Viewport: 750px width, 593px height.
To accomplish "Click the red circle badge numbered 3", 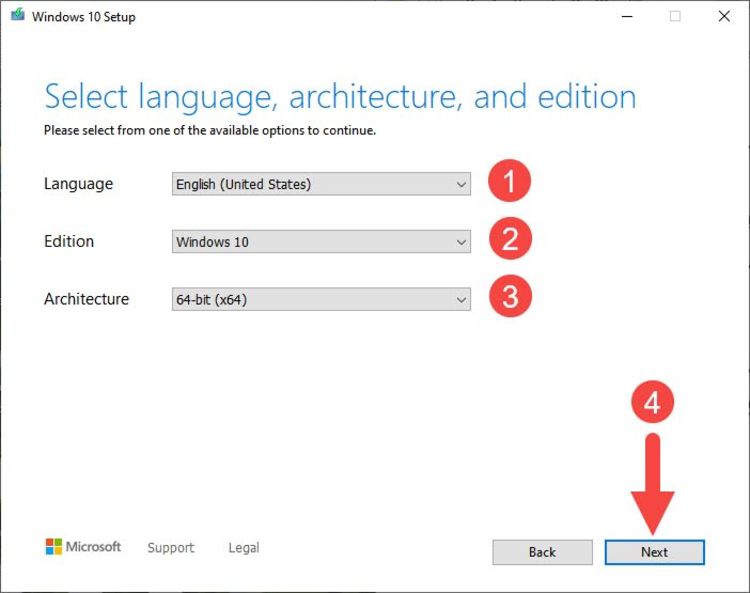I will pos(509,298).
